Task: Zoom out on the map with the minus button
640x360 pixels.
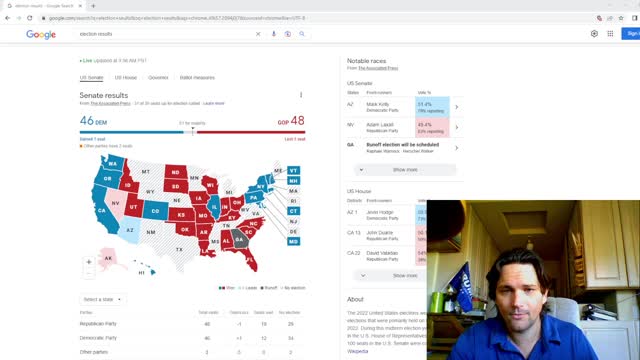Action: [89, 273]
